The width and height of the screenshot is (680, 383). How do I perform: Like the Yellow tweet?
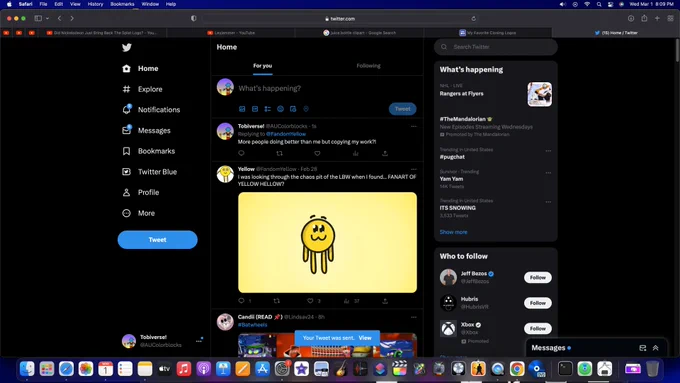310,301
